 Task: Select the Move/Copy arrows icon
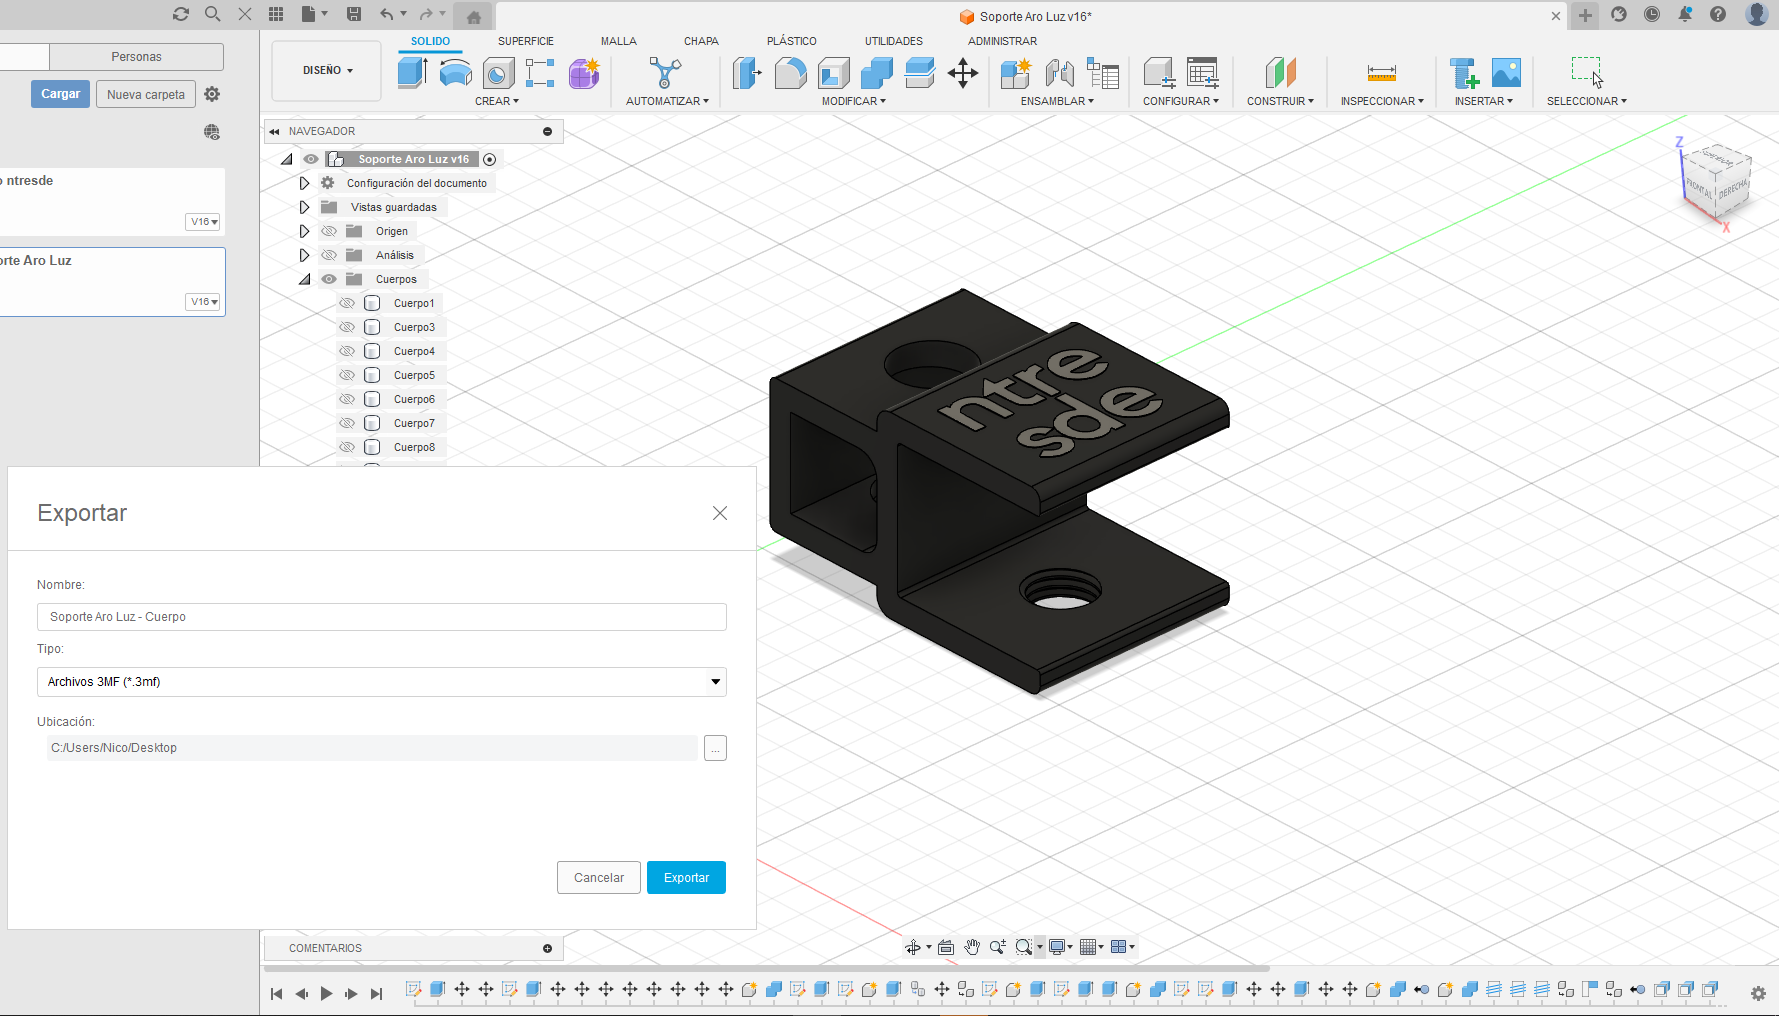pos(963,73)
